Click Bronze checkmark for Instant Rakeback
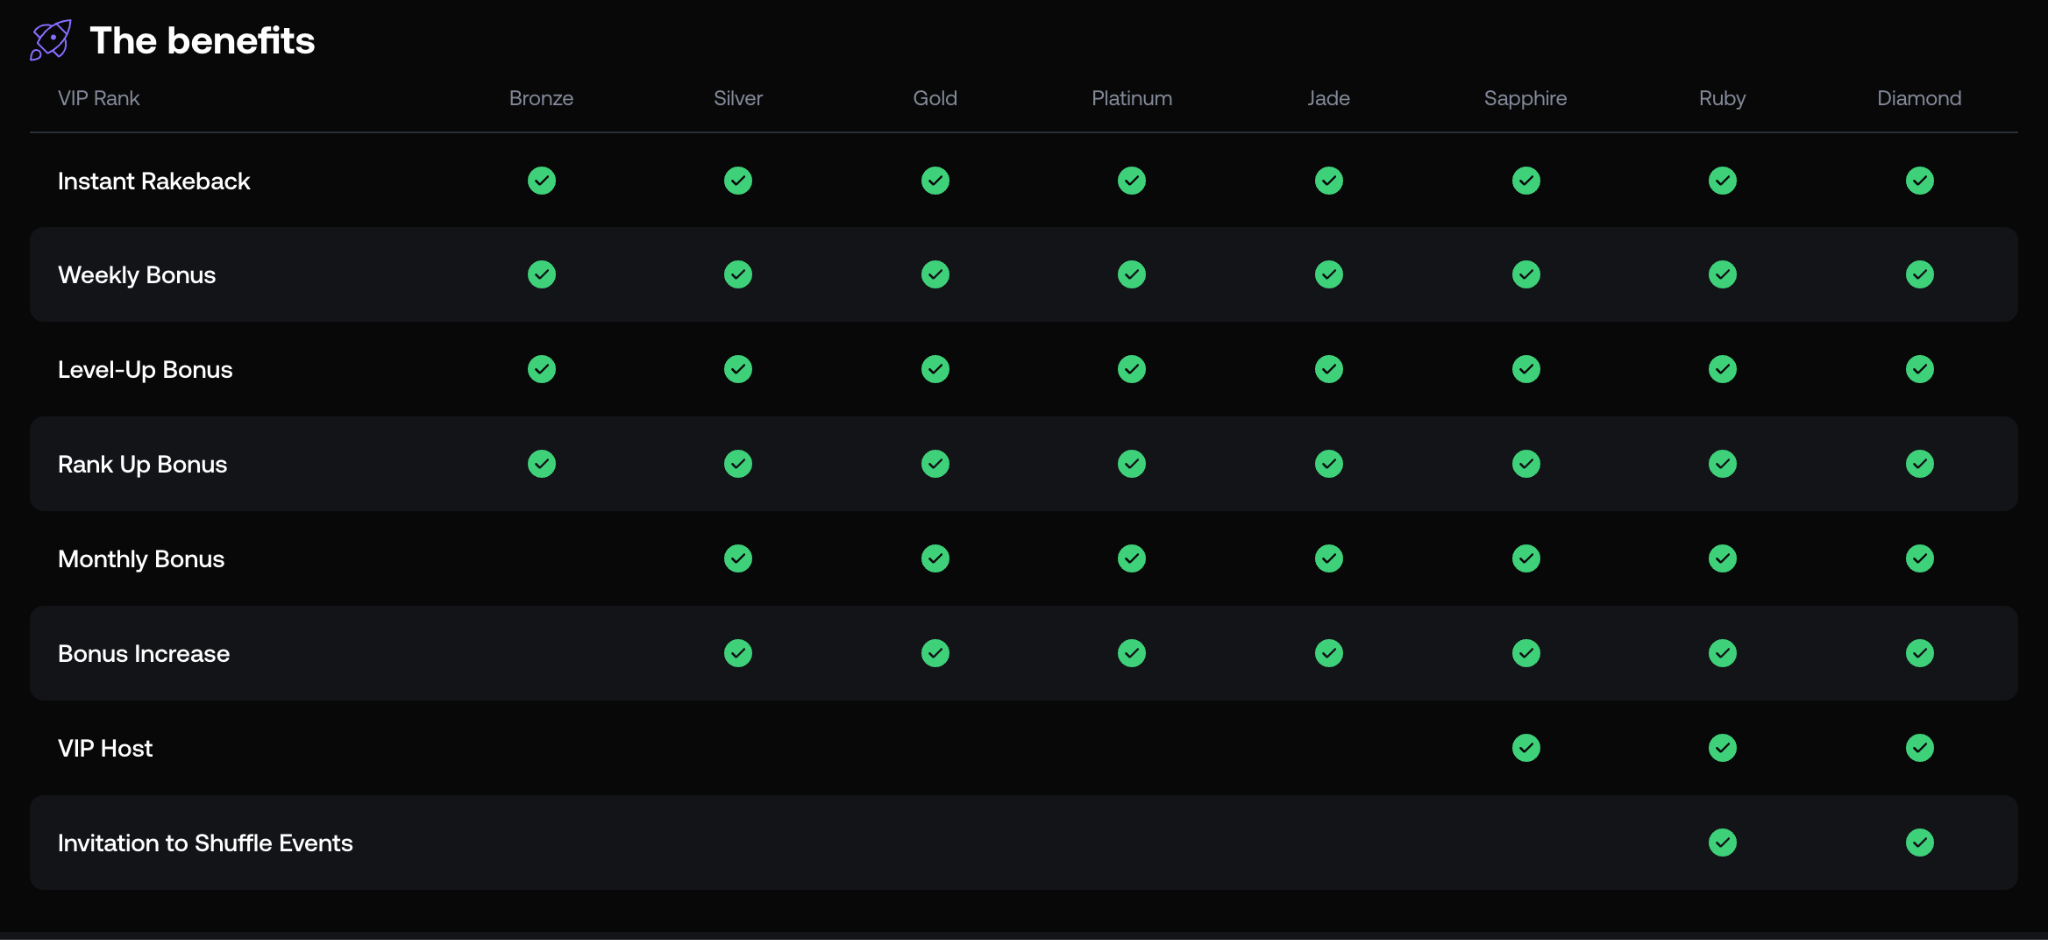2048x940 pixels. 541,181
